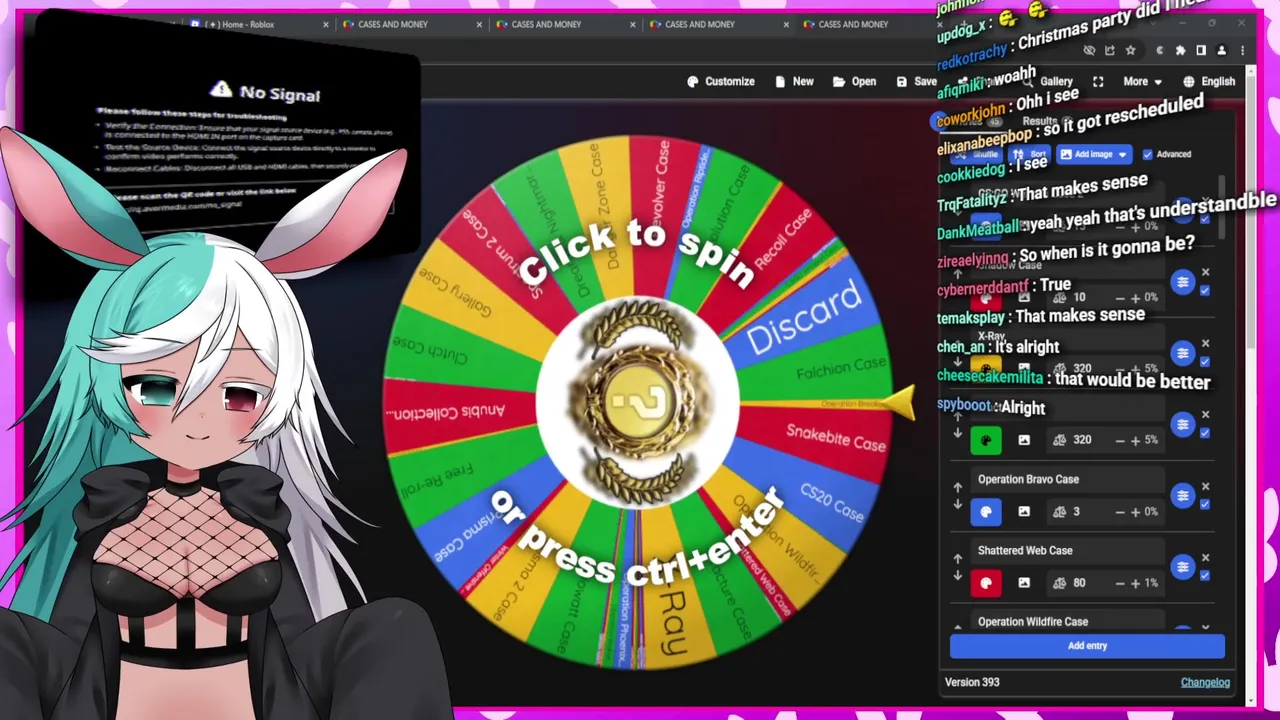Click Open with the folder icon
Viewport: 1280px width, 720px height.
(x=854, y=82)
